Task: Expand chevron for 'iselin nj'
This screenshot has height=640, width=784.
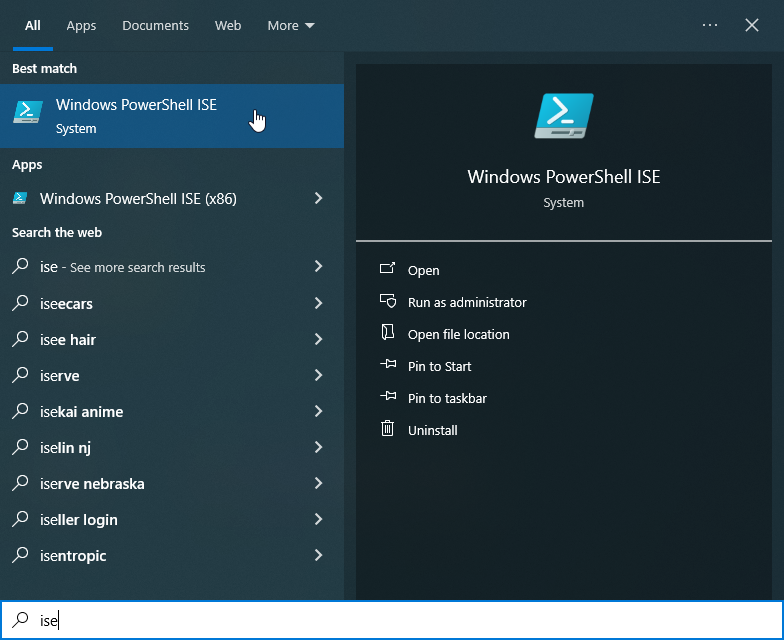Action: click(318, 447)
